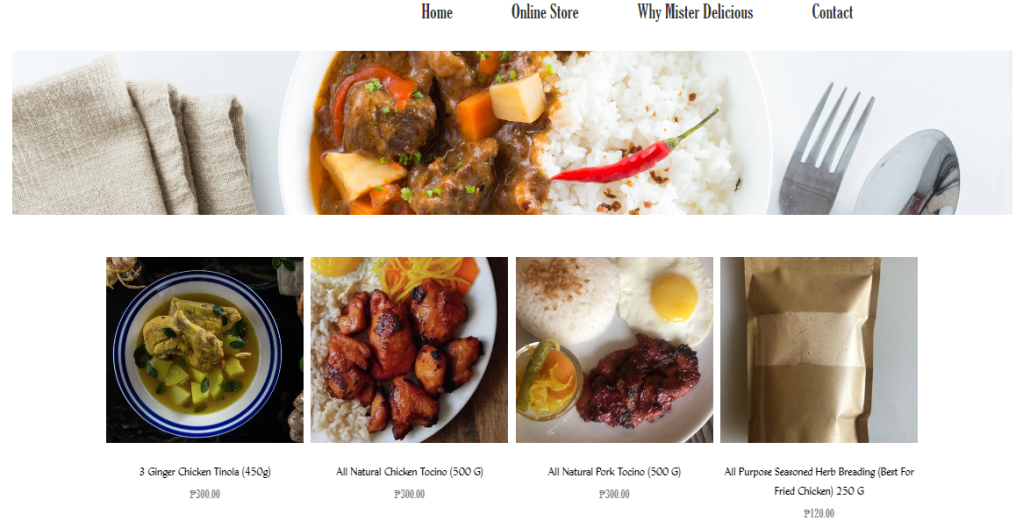
Task: Go to the Online Store page
Action: tap(545, 12)
